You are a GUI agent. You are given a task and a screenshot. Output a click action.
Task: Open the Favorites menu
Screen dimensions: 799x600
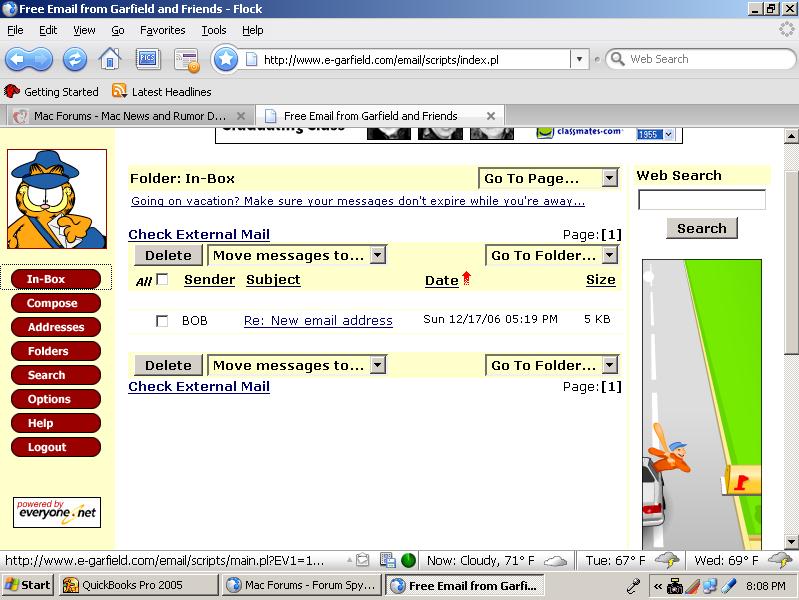163,30
